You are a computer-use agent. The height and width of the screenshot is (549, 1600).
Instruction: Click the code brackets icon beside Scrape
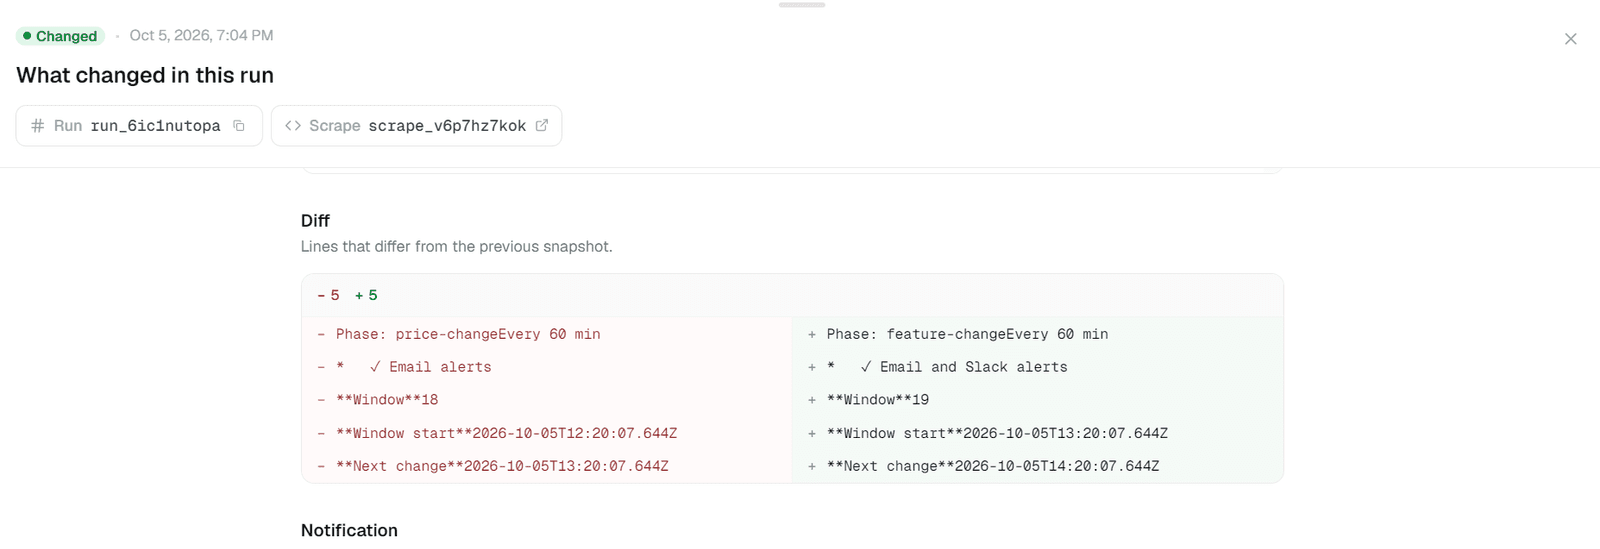(293, 126)
